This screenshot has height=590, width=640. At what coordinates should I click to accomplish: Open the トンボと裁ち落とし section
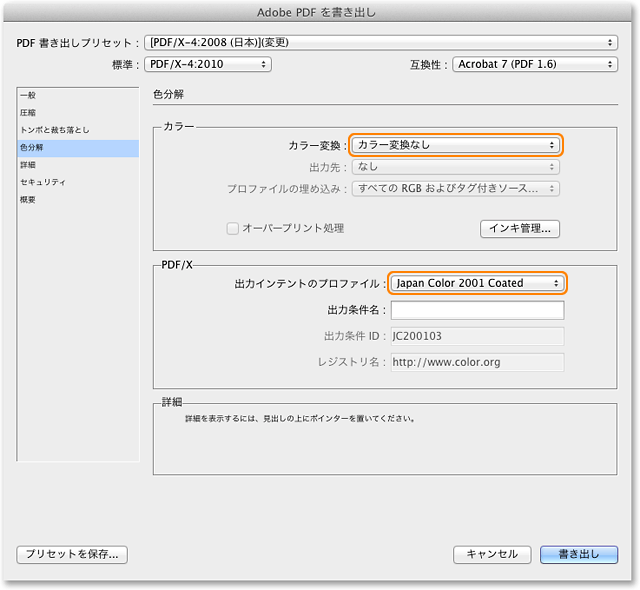pos(54,130)
